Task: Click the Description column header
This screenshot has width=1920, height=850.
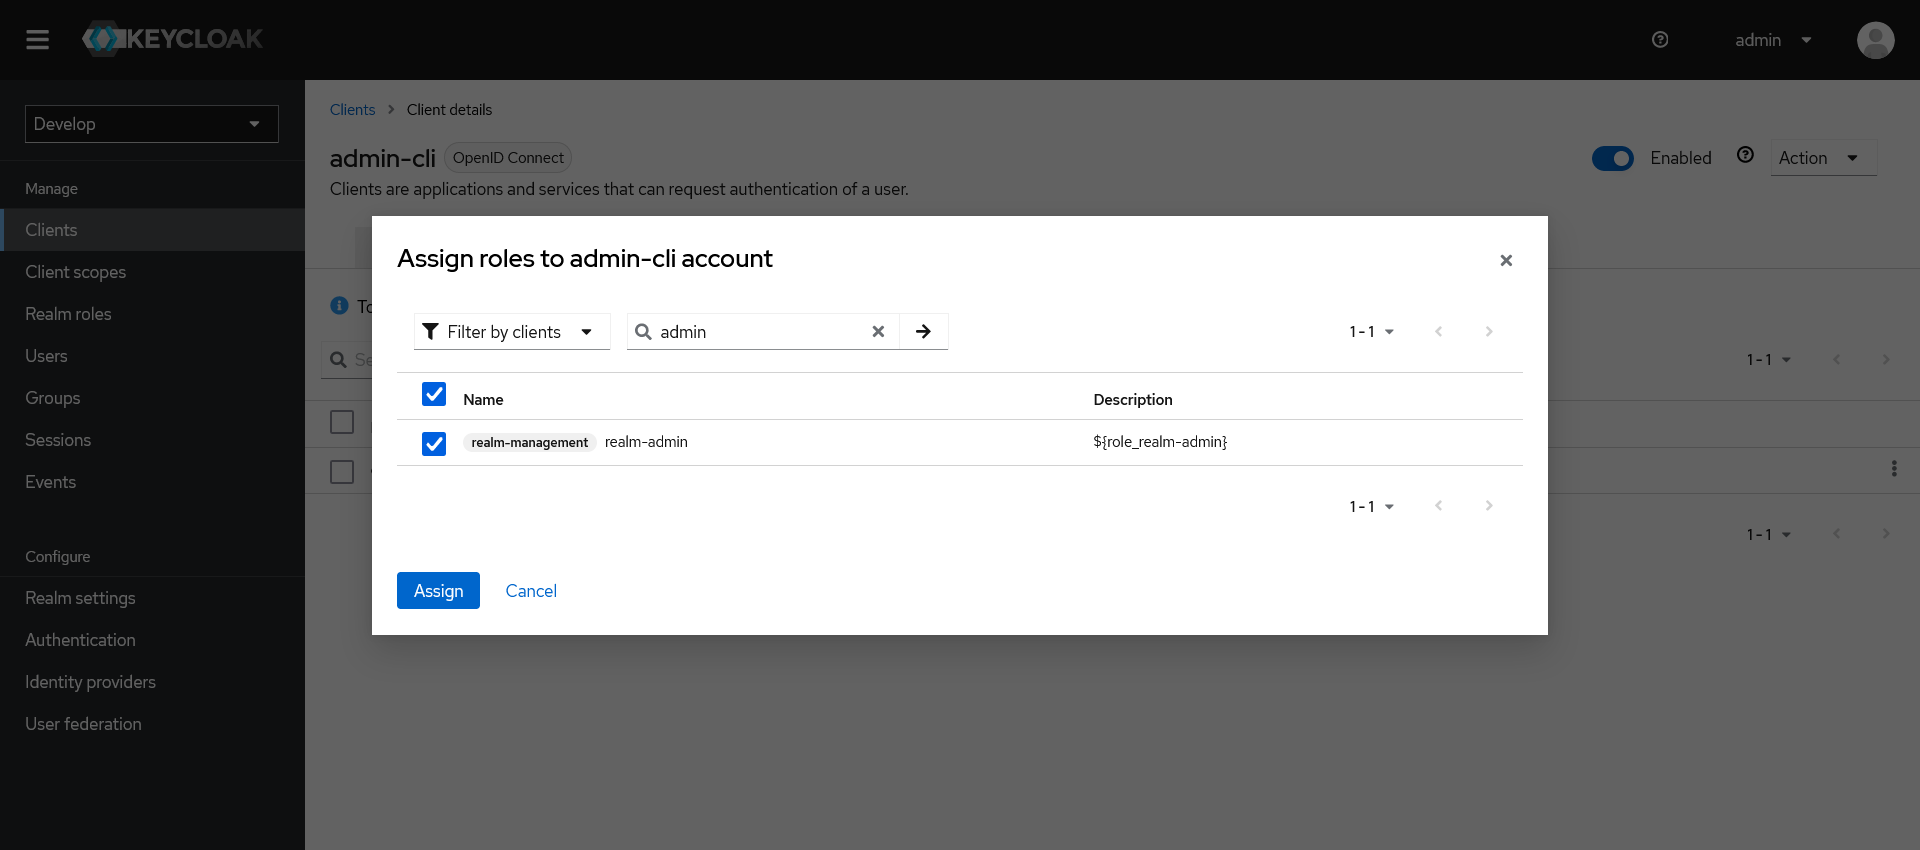Action: tap(1133, 400)
